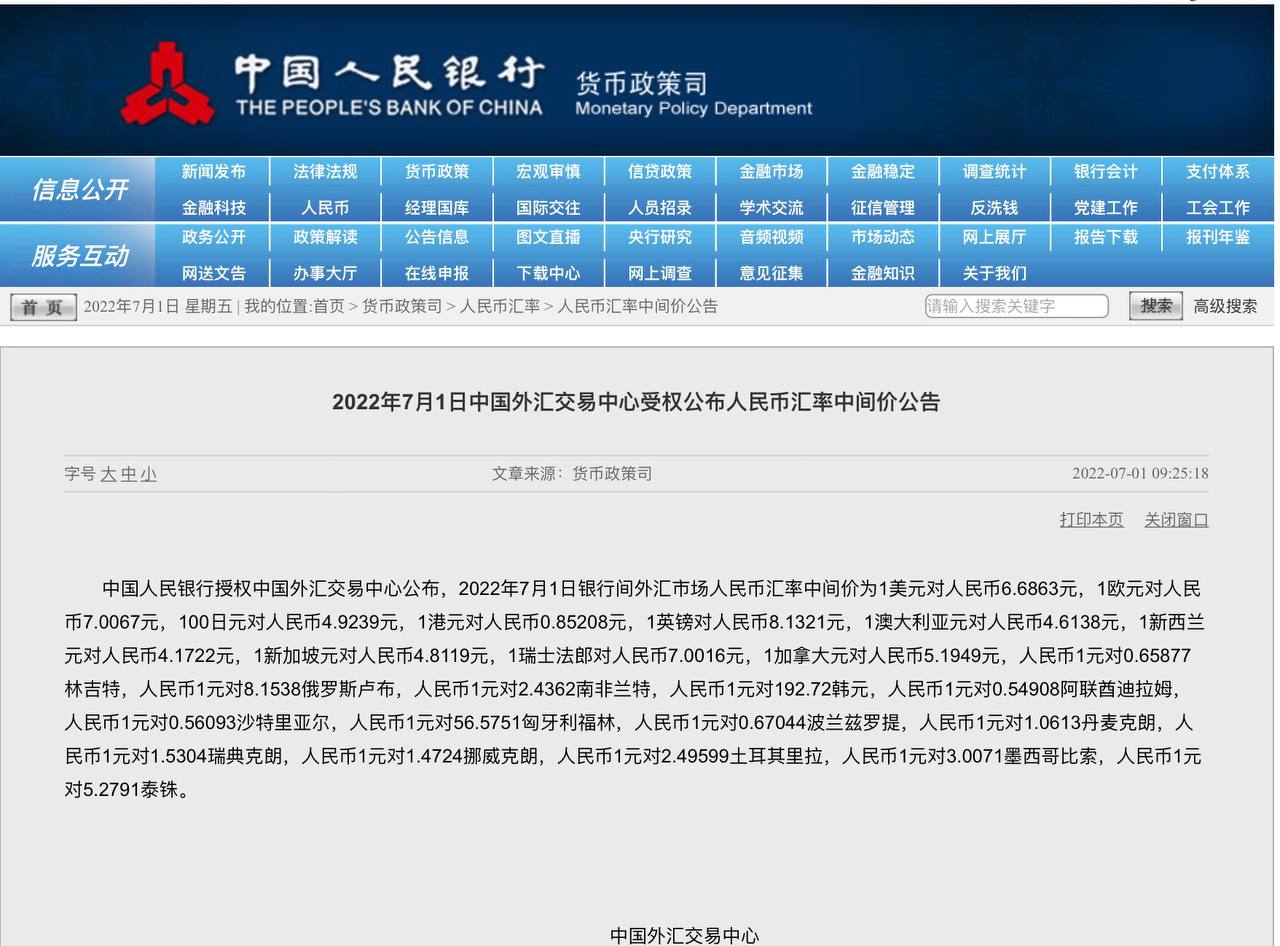Viewport: 1280px width, 946px height.
Task: Follow the 人民币汇率 breadcrumb link
Action: pos(499,306)
